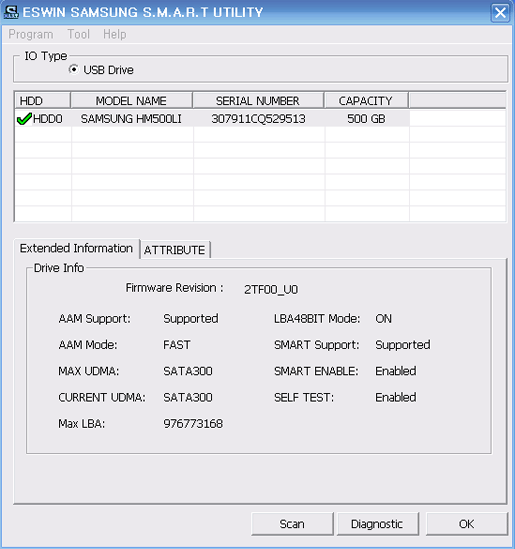Click the CAPACITY column header

(366, 101)
